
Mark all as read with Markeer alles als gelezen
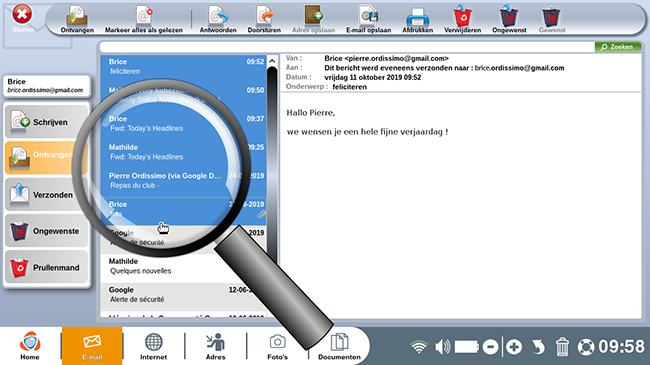(143, 19)
